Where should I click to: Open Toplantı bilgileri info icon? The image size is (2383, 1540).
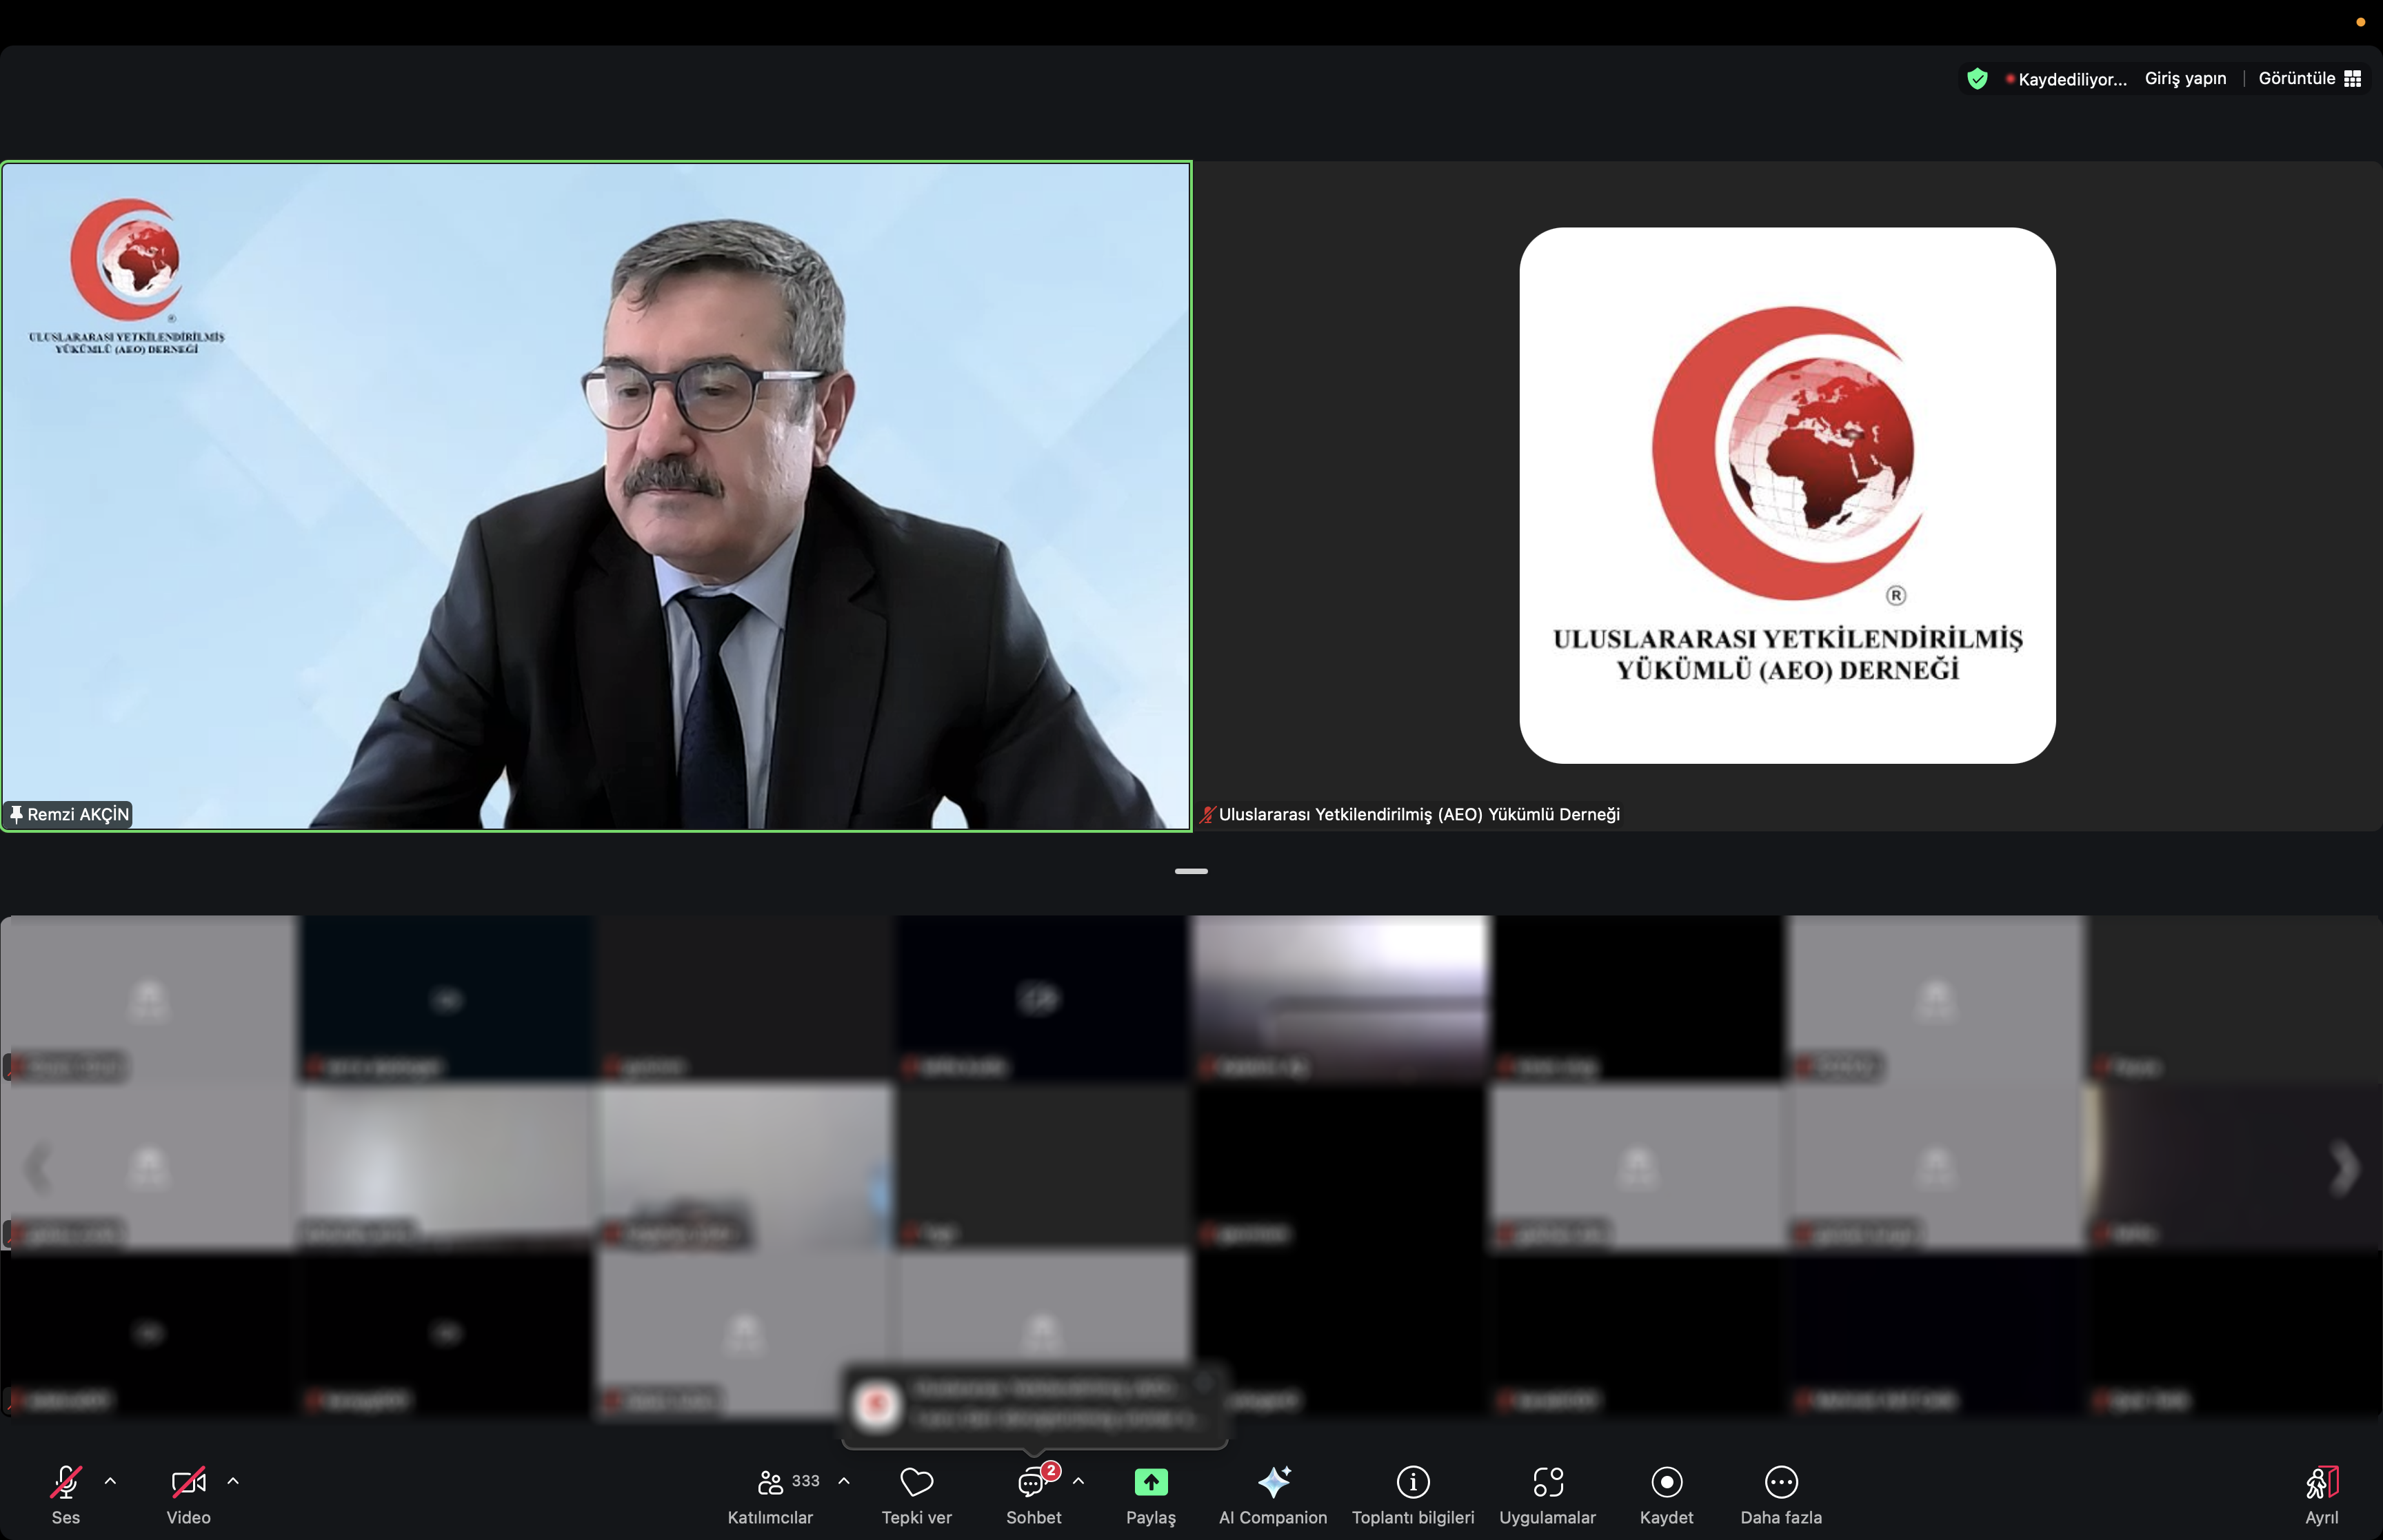point(1413,1482)
